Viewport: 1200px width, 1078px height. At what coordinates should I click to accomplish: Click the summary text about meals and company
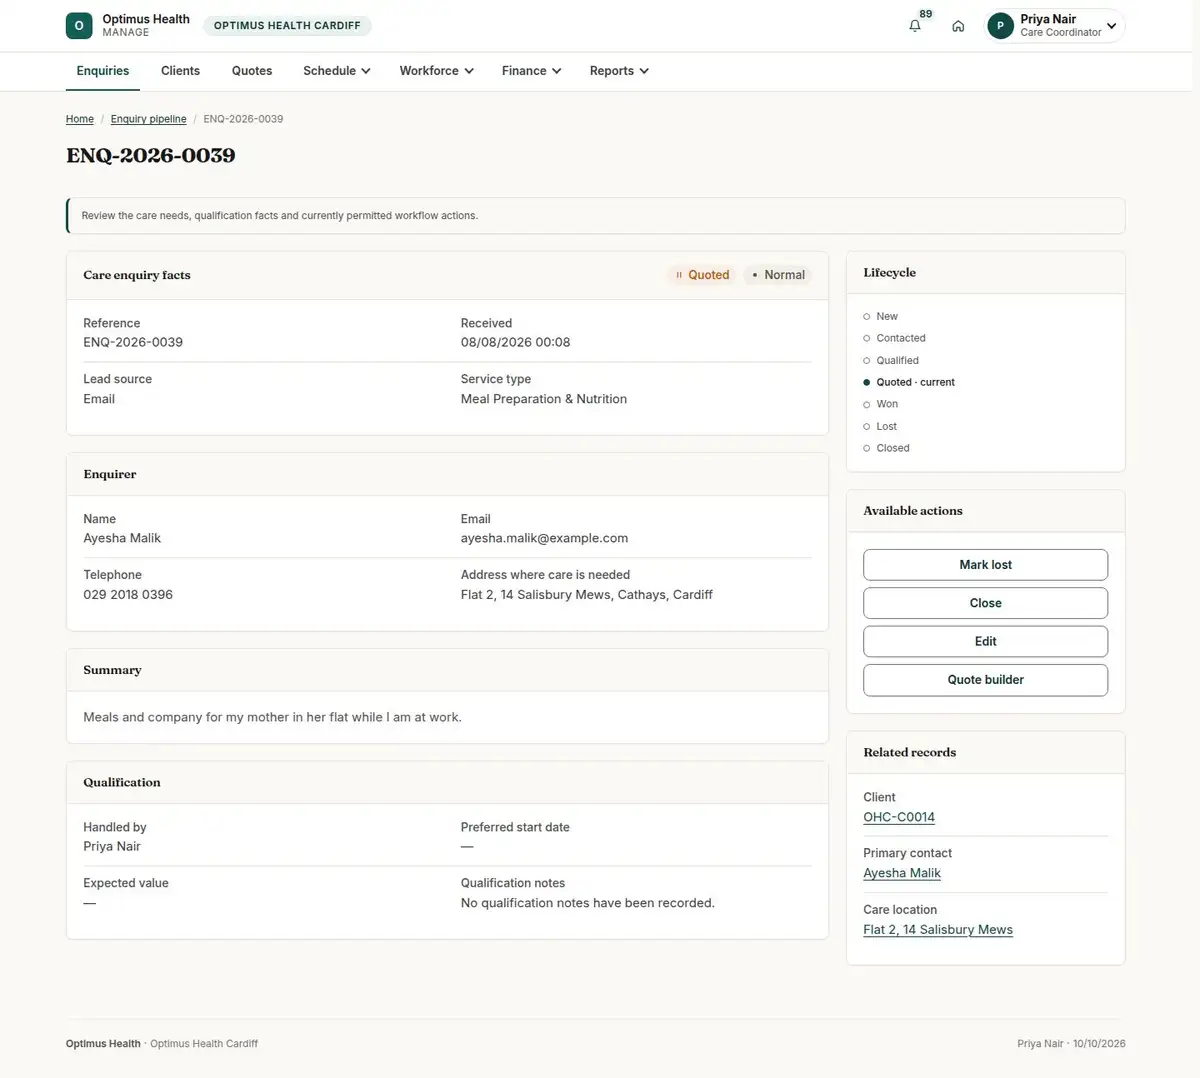(x=272, y=717)
